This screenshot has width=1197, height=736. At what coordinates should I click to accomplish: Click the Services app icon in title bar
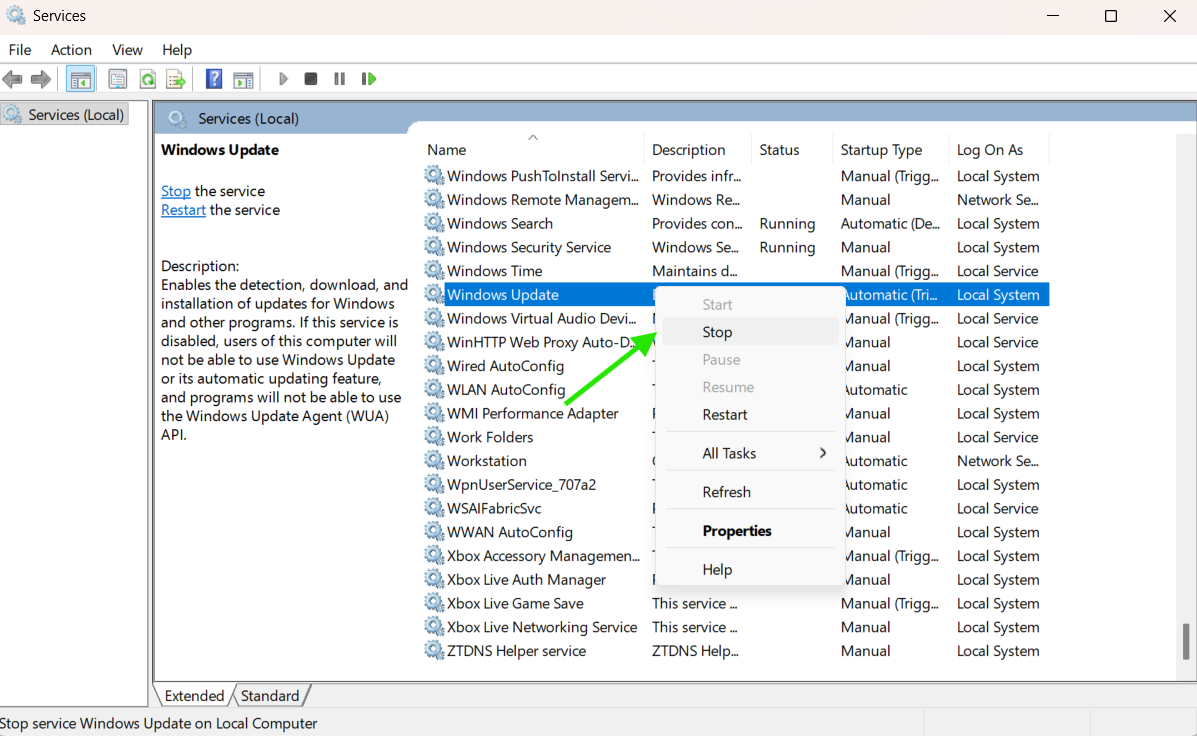(x=15, y=15)
